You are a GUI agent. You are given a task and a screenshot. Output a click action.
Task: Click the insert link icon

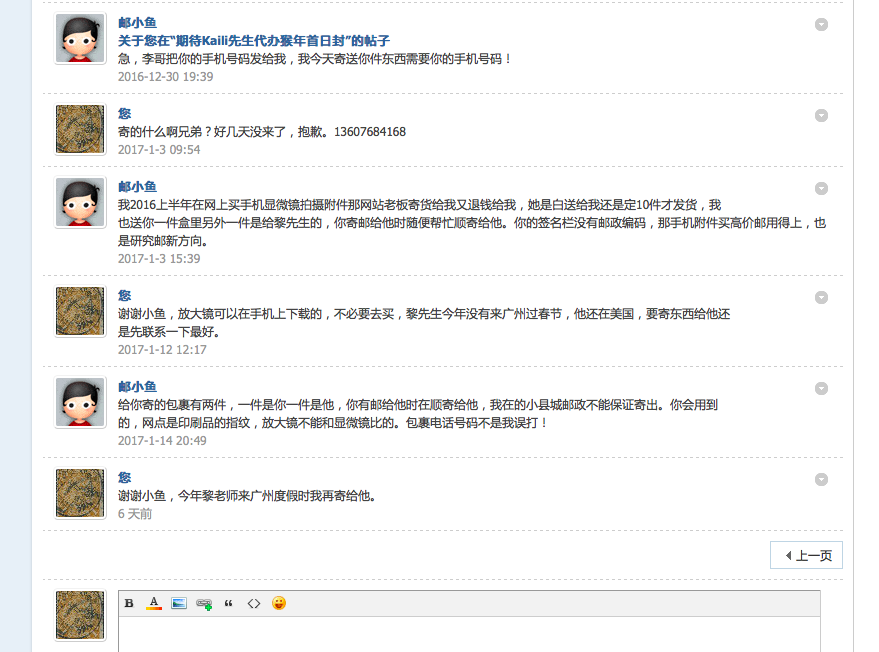(204, 603)
